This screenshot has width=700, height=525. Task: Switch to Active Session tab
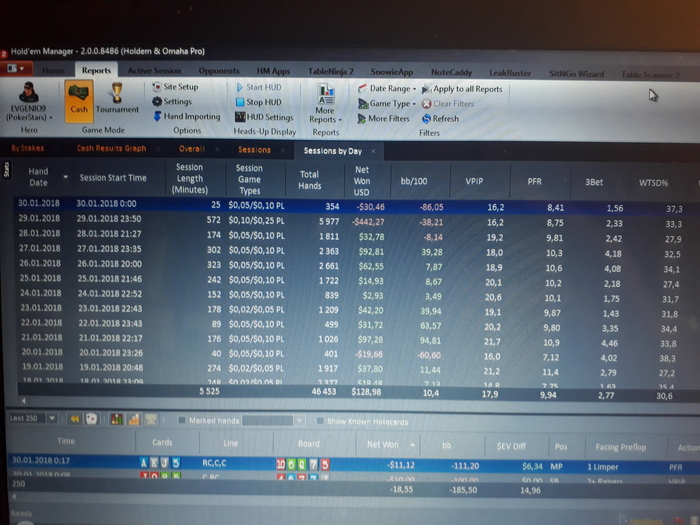(x=154, y=71)
